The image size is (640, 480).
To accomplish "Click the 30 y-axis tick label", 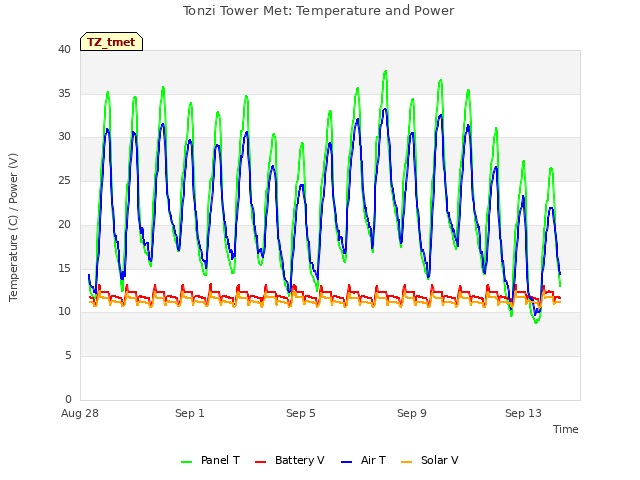I will click(x=64, y=137).
